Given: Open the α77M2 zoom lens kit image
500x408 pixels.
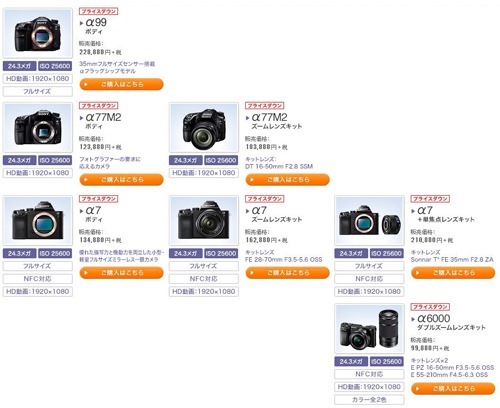Looking at the screenshot, I should (x=204, y=128).
